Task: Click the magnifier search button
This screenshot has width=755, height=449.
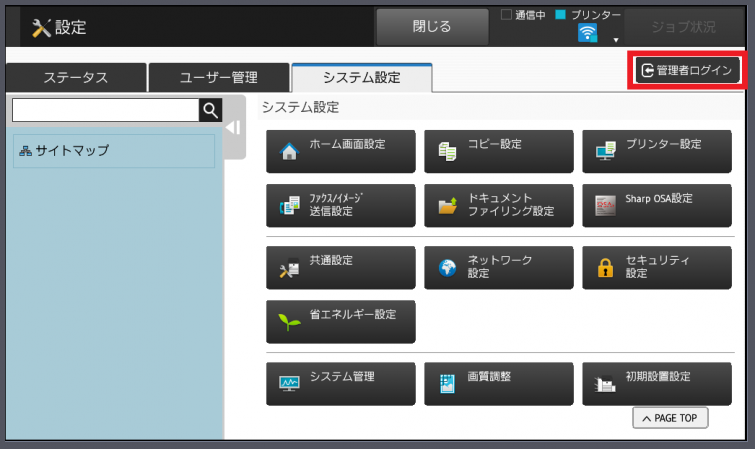Action: pyautogui.click(x=210, y=110)
